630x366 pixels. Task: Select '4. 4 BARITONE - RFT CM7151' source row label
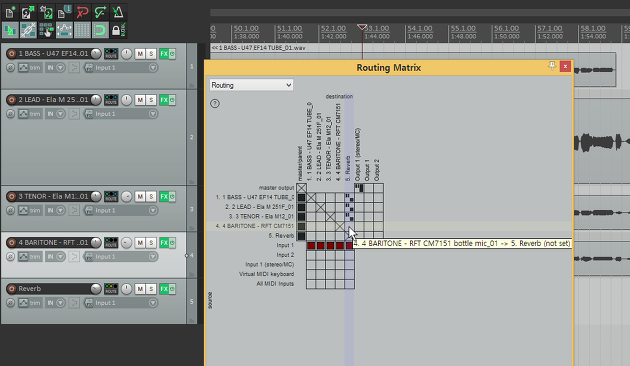tap(255, 226)
